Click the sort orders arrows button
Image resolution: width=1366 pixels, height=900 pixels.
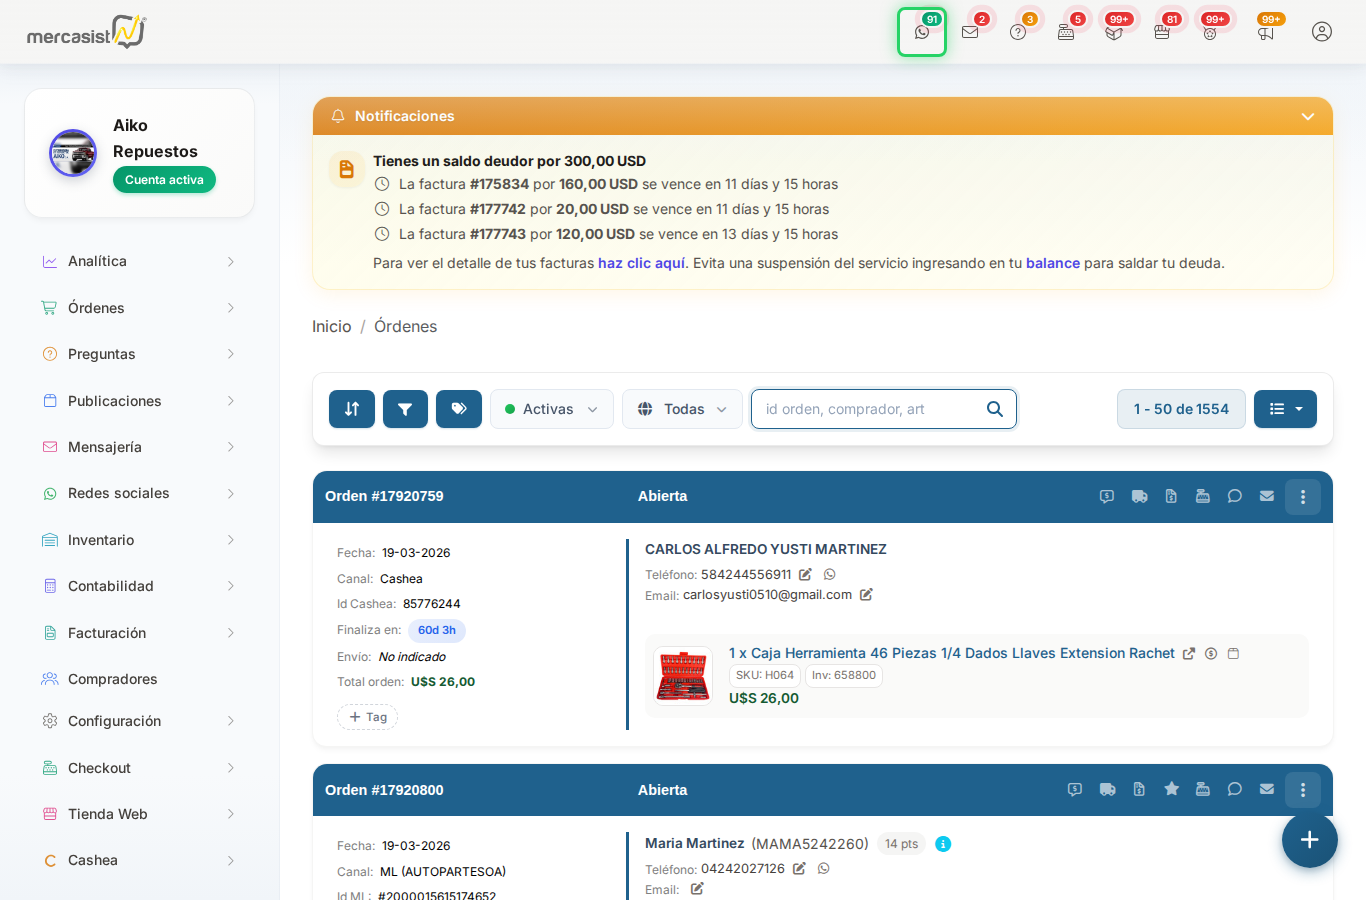tap(352, 409)
